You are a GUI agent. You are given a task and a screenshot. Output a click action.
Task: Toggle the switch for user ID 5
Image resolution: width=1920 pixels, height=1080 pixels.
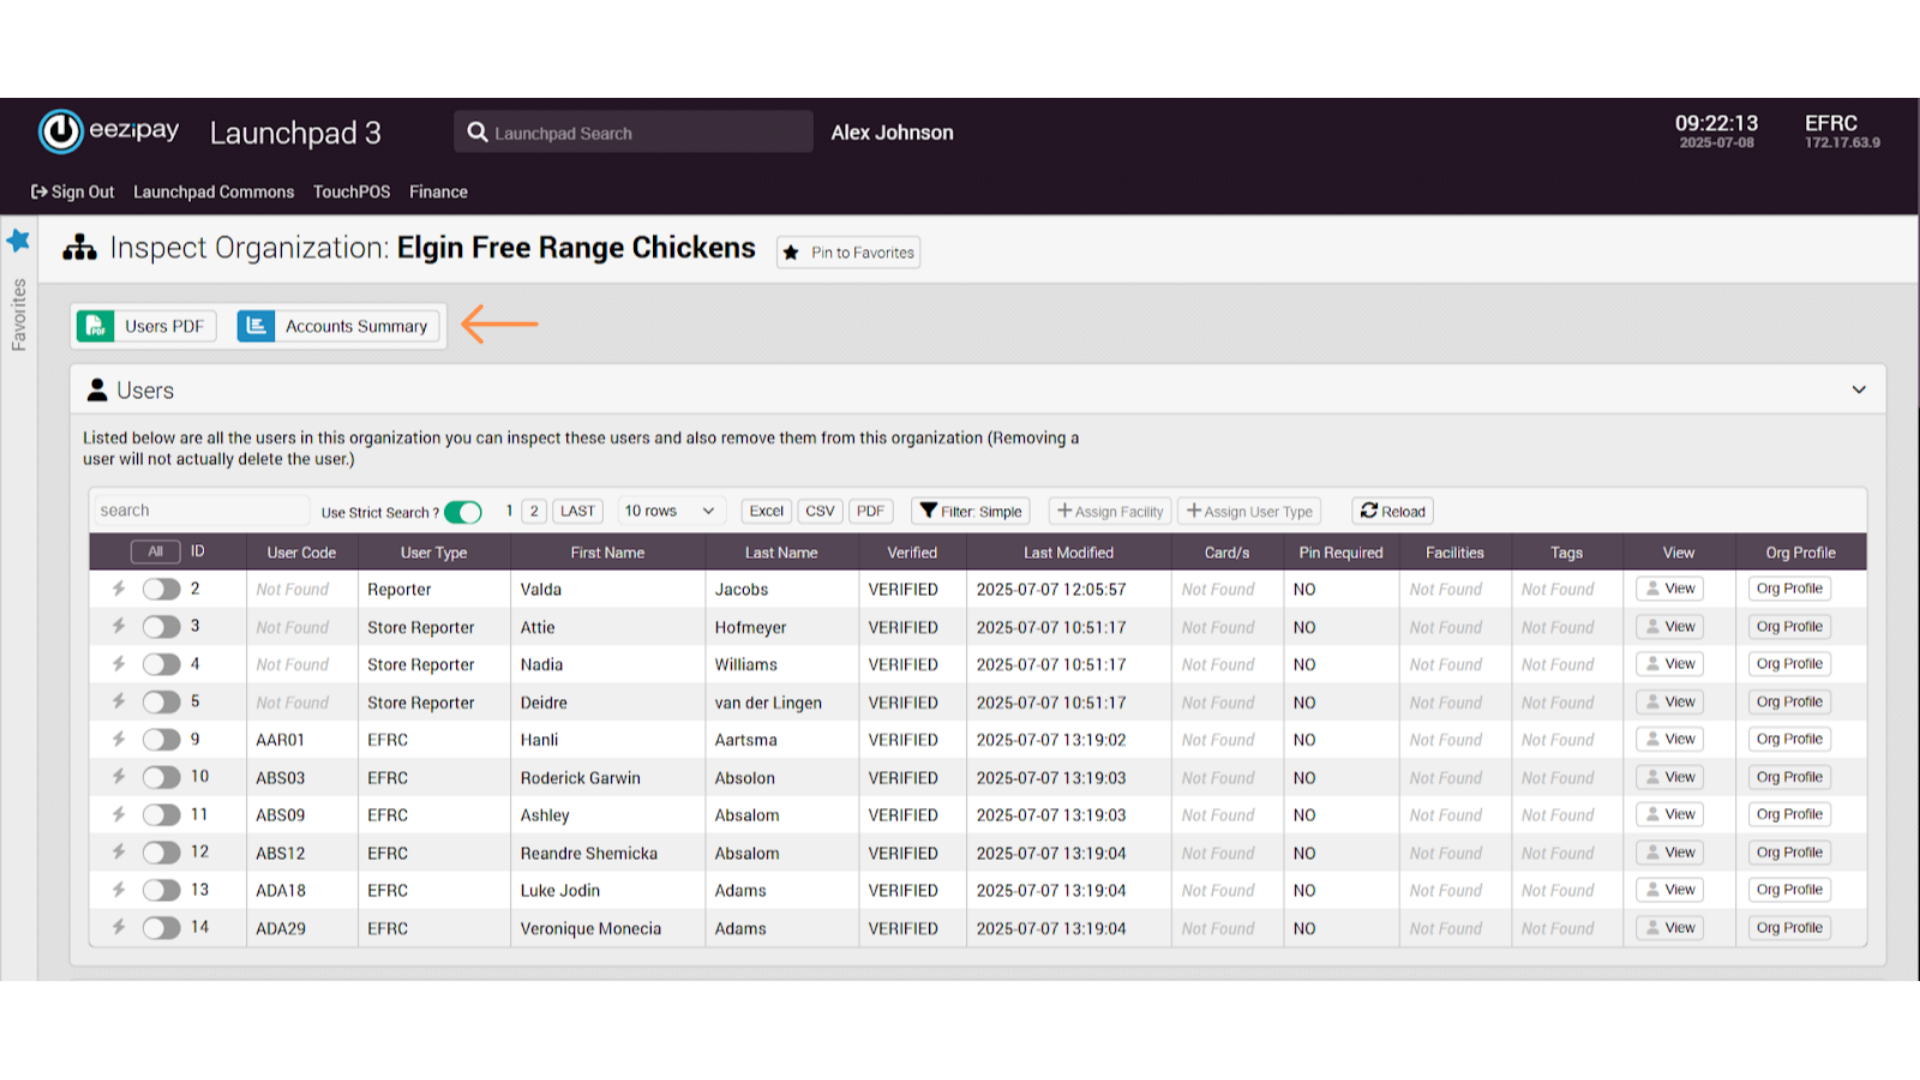161,701
